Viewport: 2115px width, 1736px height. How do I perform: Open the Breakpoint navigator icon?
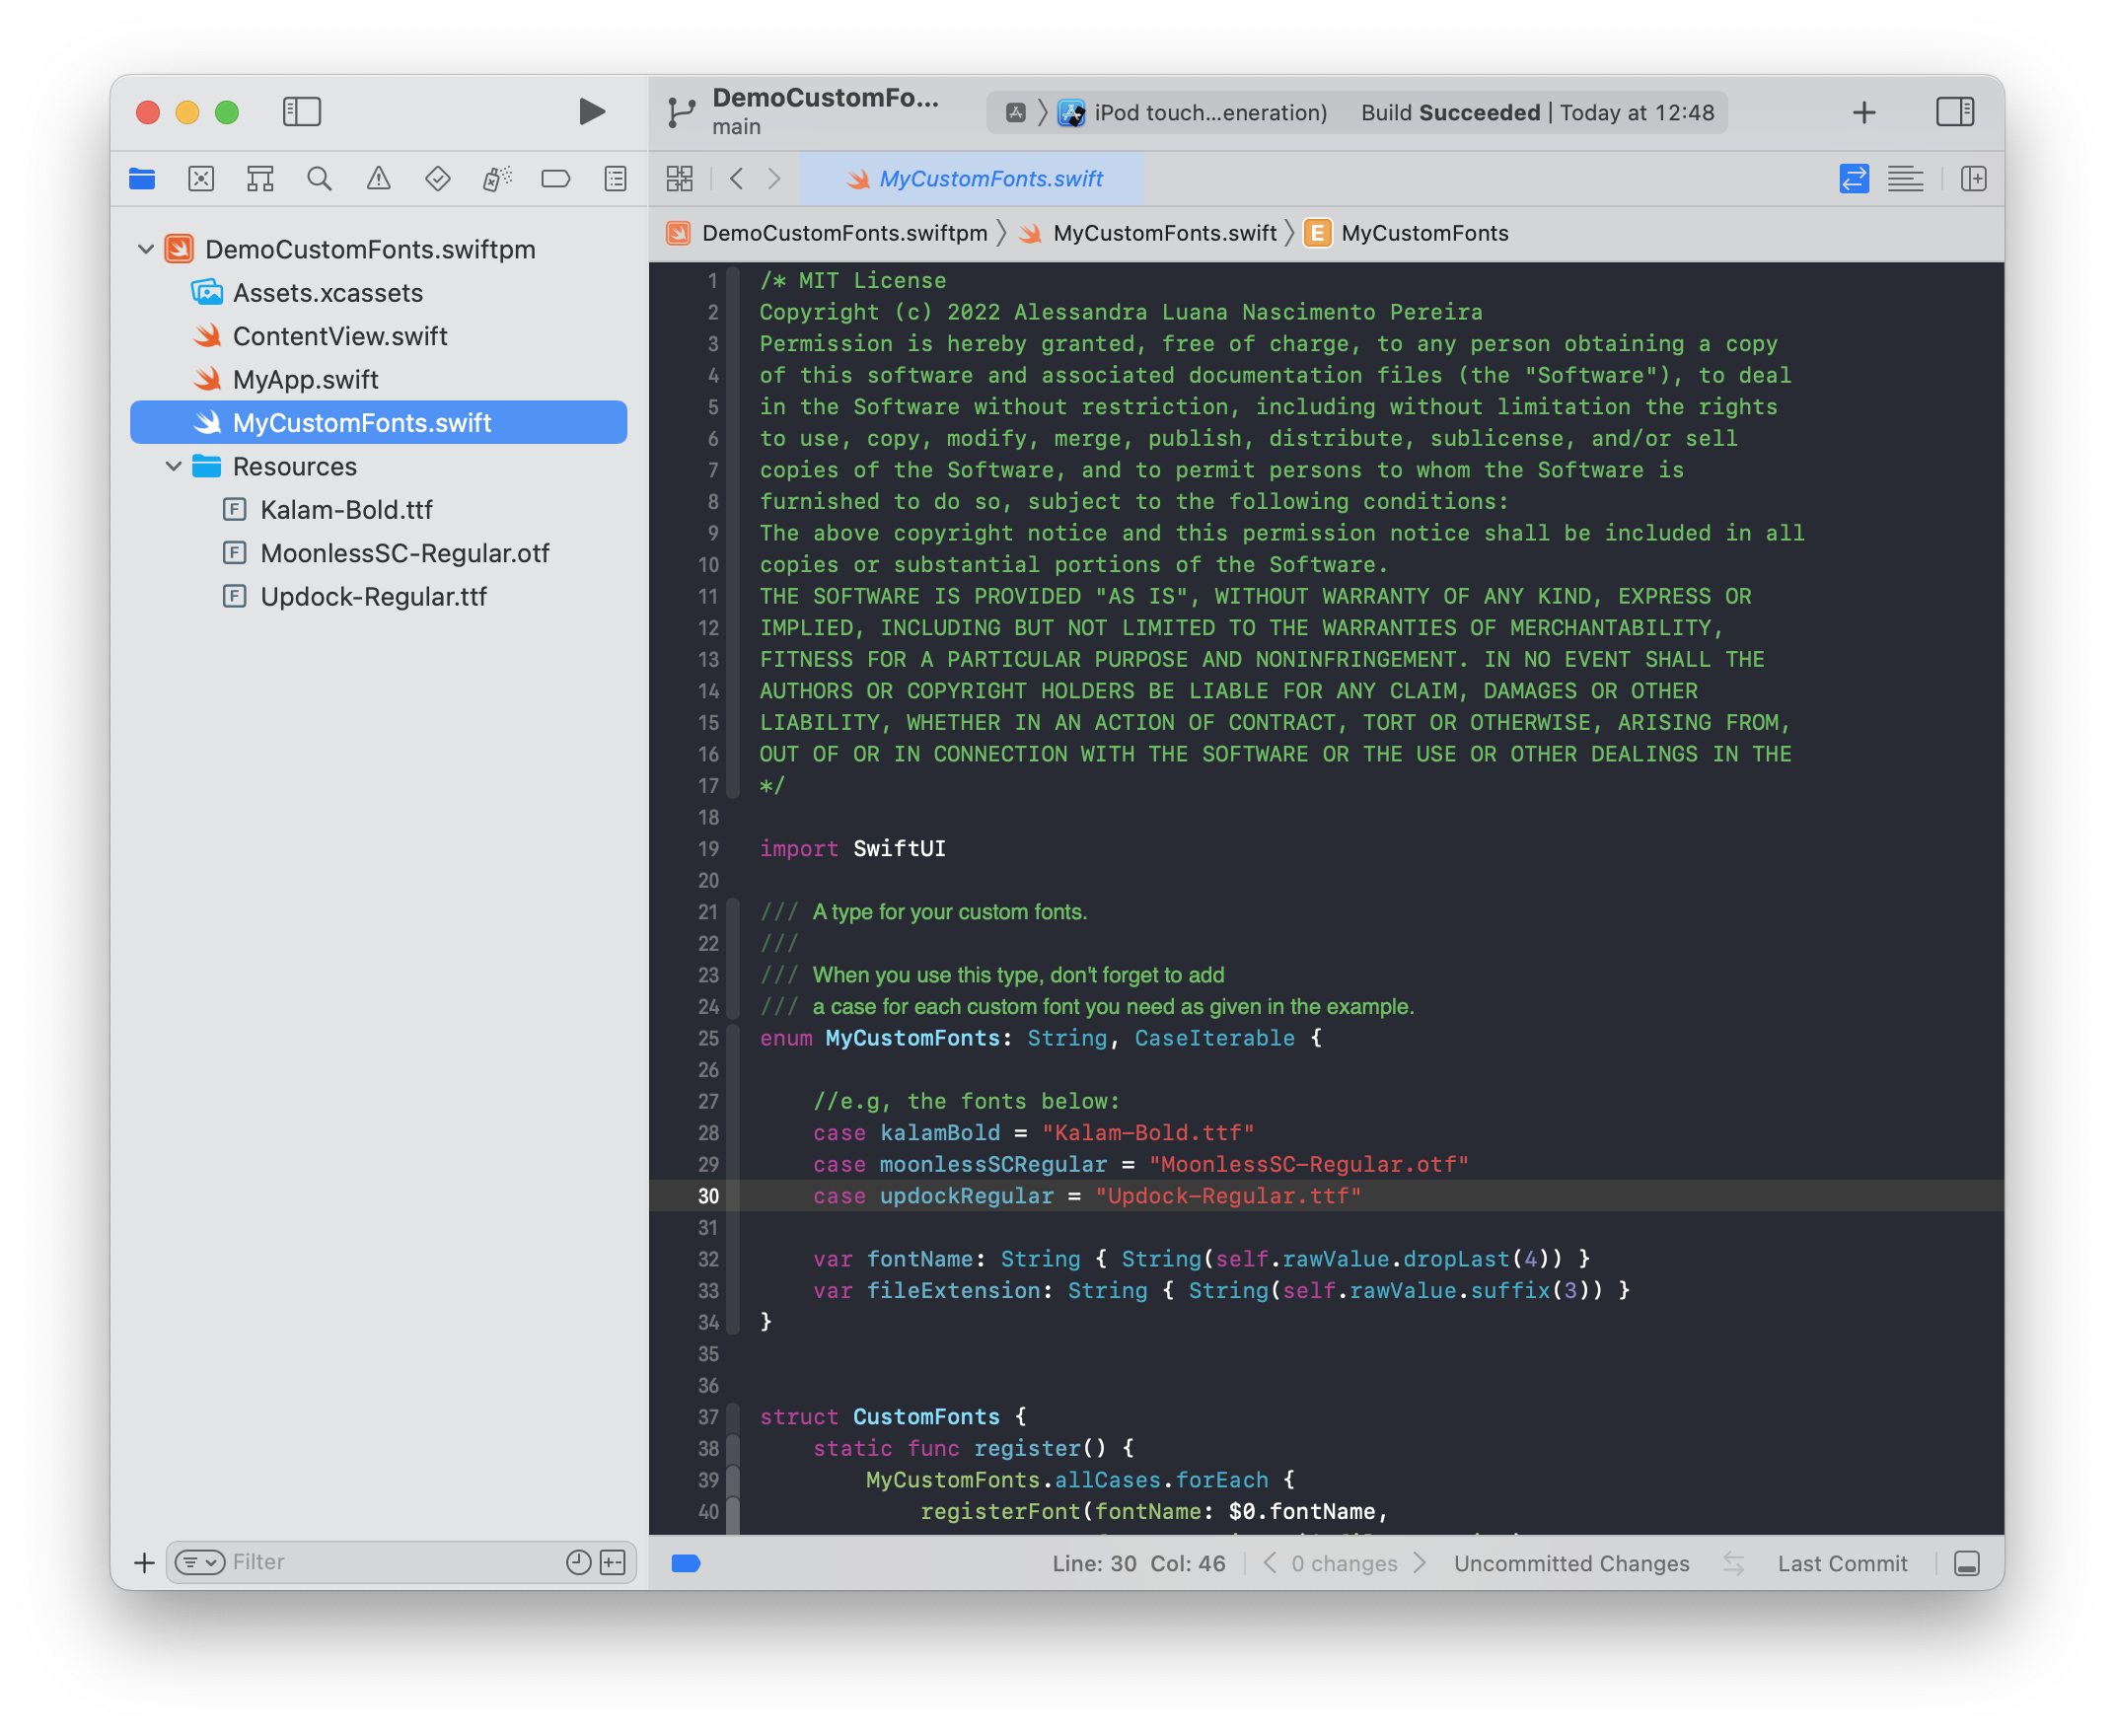coord(555,179)
